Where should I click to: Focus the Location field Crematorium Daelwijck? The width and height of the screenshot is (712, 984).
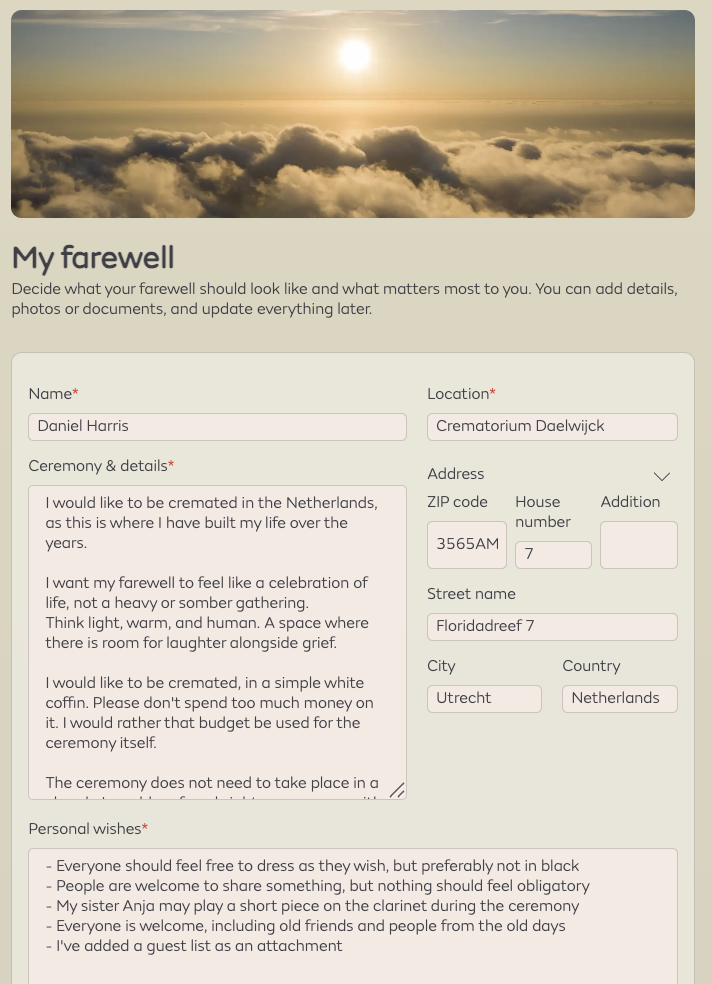click(x=552, y=427)
